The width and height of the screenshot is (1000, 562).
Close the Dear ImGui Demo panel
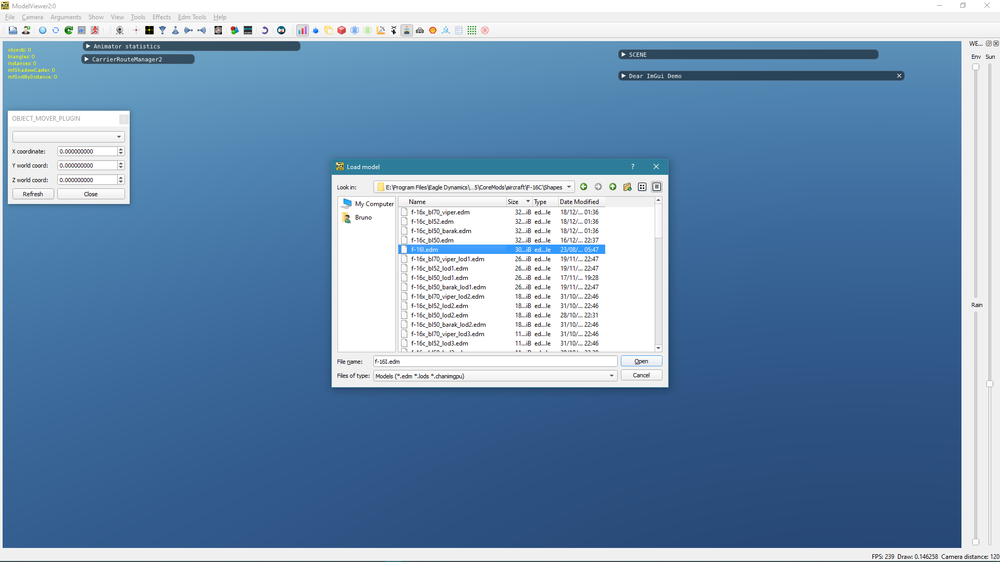899,76
